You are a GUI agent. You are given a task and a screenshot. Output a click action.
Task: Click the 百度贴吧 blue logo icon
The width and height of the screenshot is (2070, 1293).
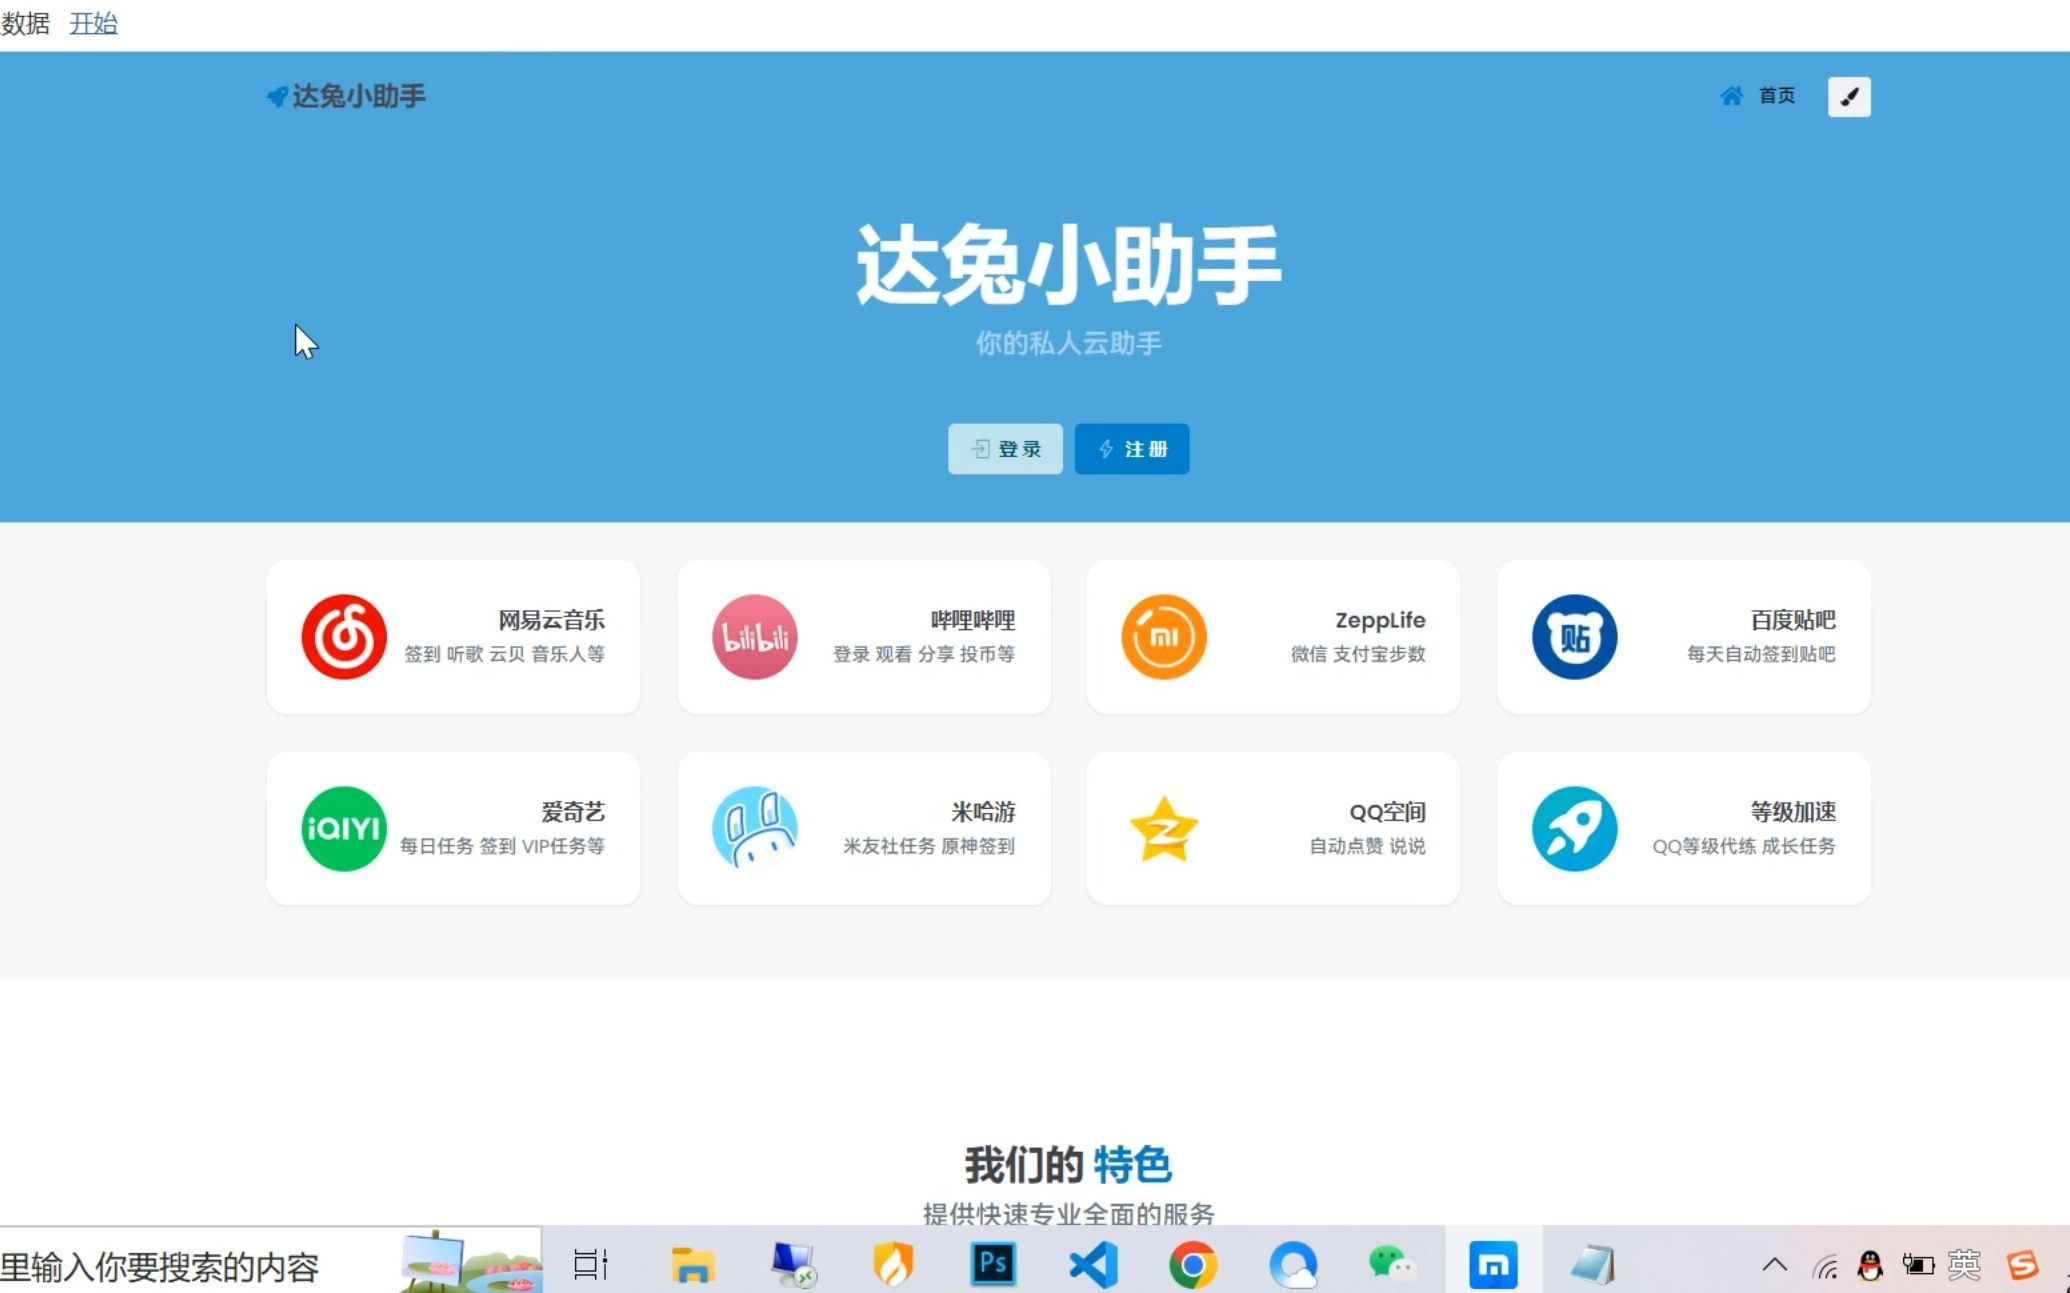click(1574, 637)
